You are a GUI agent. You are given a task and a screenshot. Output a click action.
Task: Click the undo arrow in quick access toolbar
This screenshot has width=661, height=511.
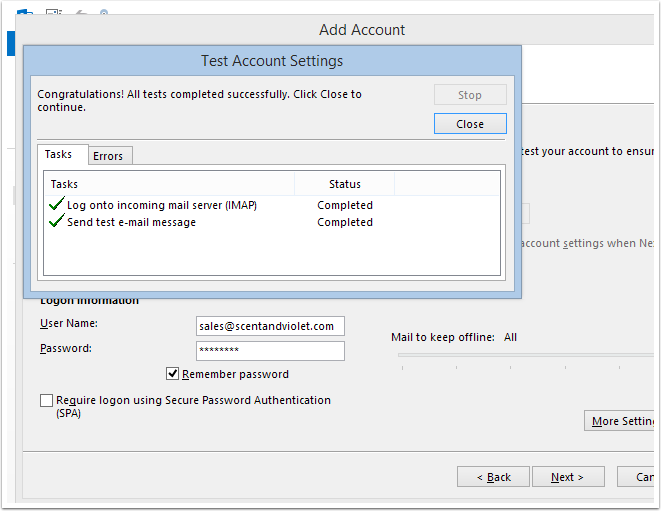point(83,14)
